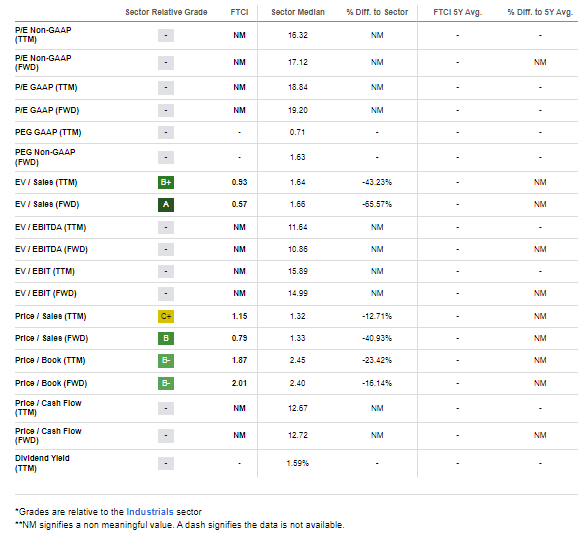Click the Sector Median column header

coord(298,12)
